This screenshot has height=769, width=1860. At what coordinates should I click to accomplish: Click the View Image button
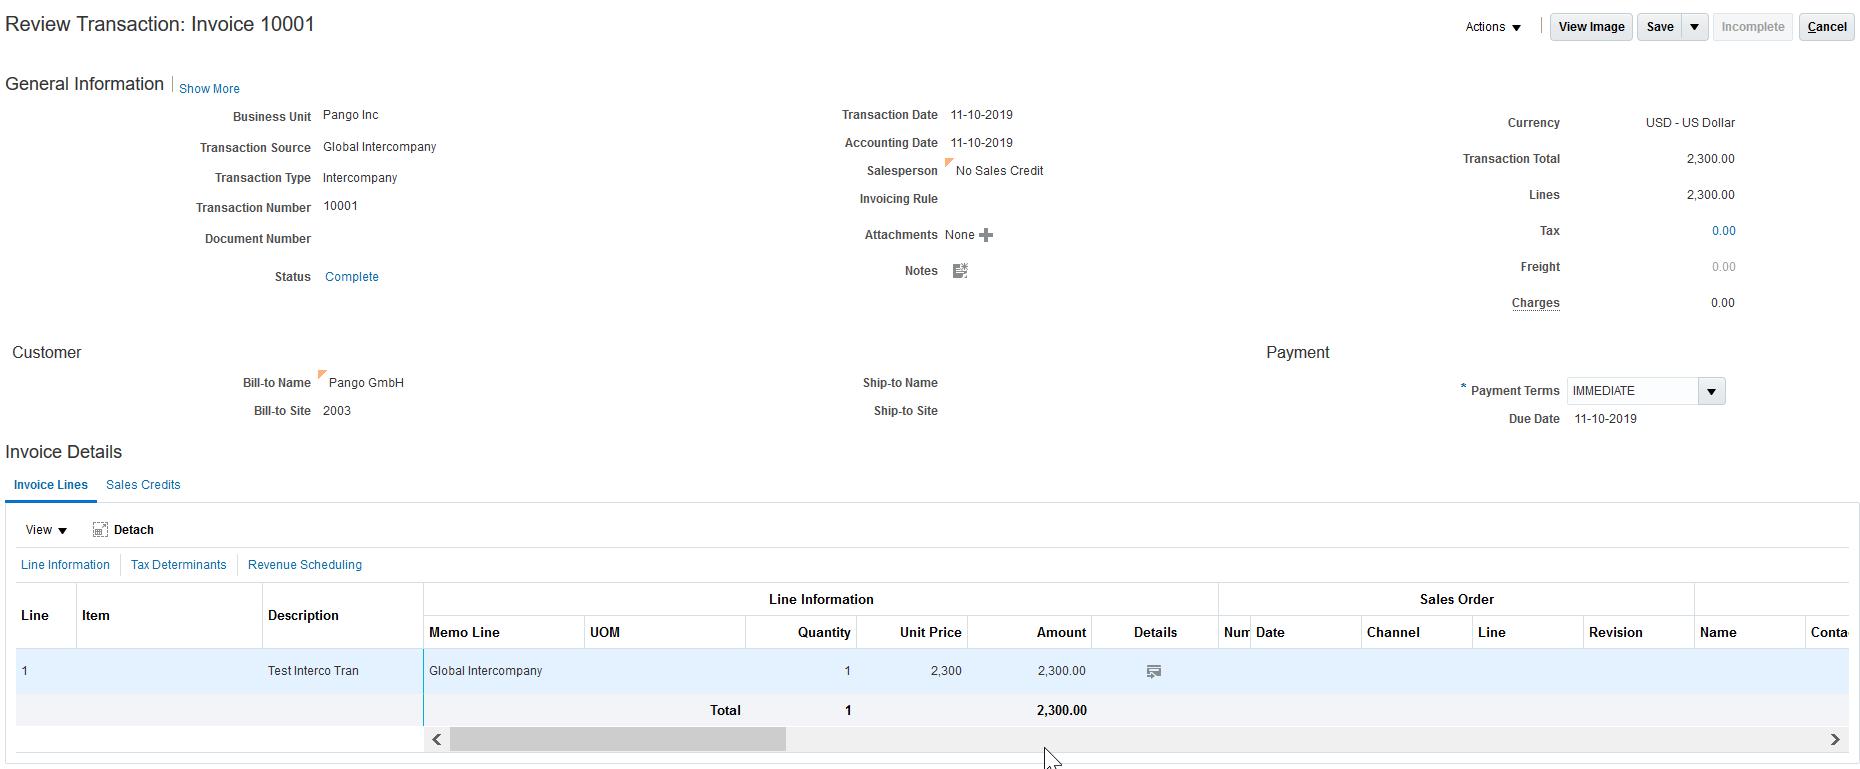coord(1591,27)
